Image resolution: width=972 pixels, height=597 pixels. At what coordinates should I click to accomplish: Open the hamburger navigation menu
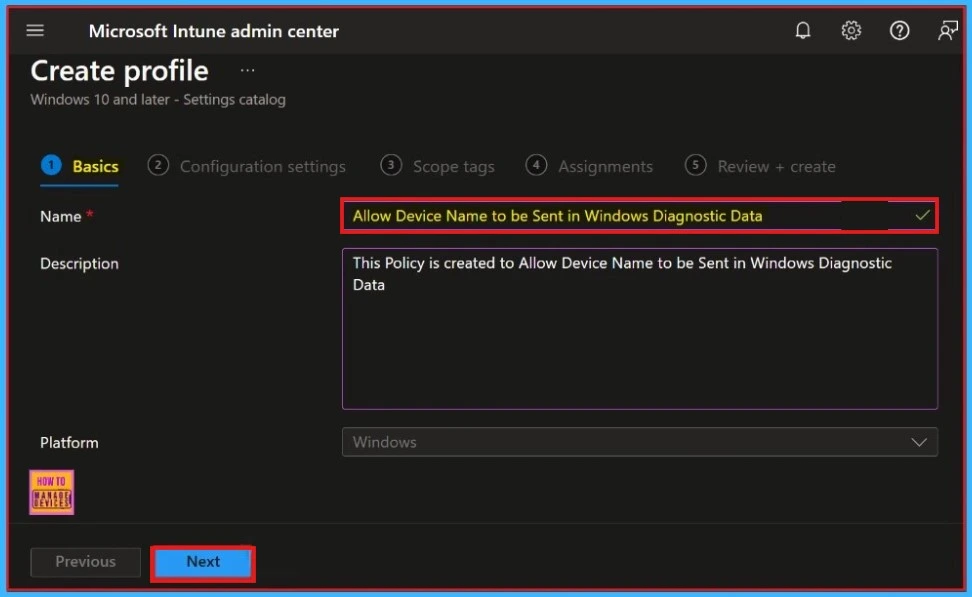point(35,30)
